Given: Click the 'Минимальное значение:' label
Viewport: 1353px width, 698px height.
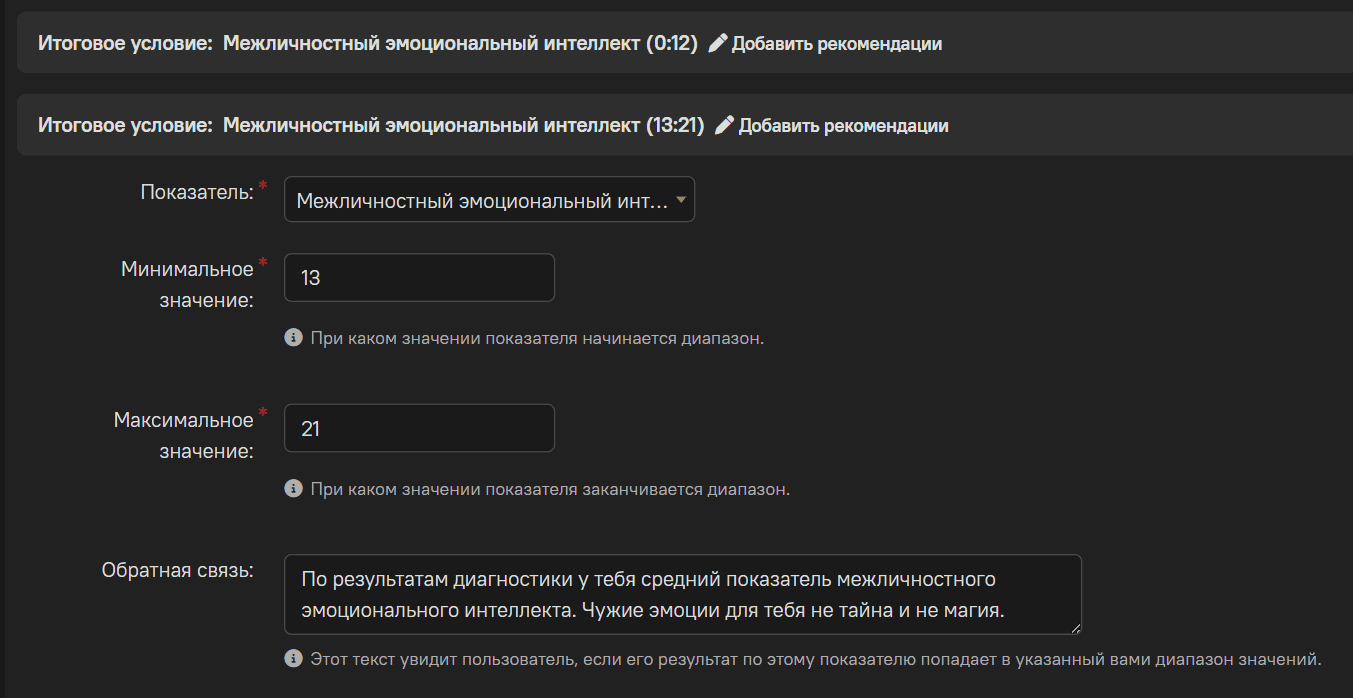Looking at the screenshot, I should pyautogui.click(x=187, y=284).
